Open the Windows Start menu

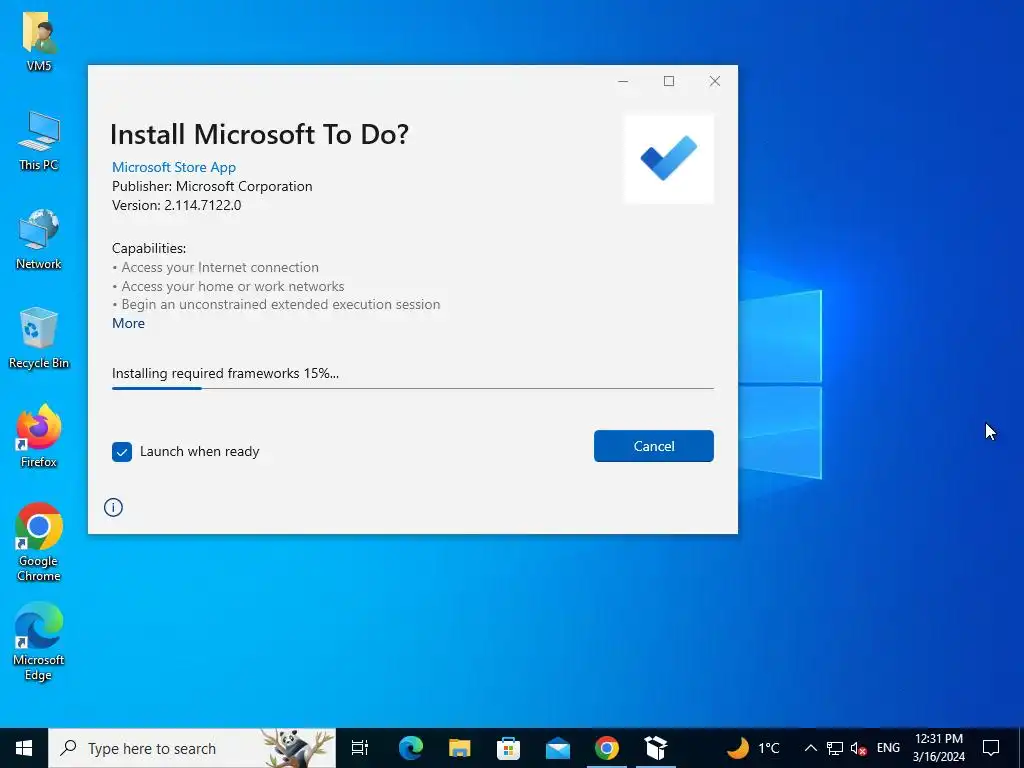(x=24, y=748)
